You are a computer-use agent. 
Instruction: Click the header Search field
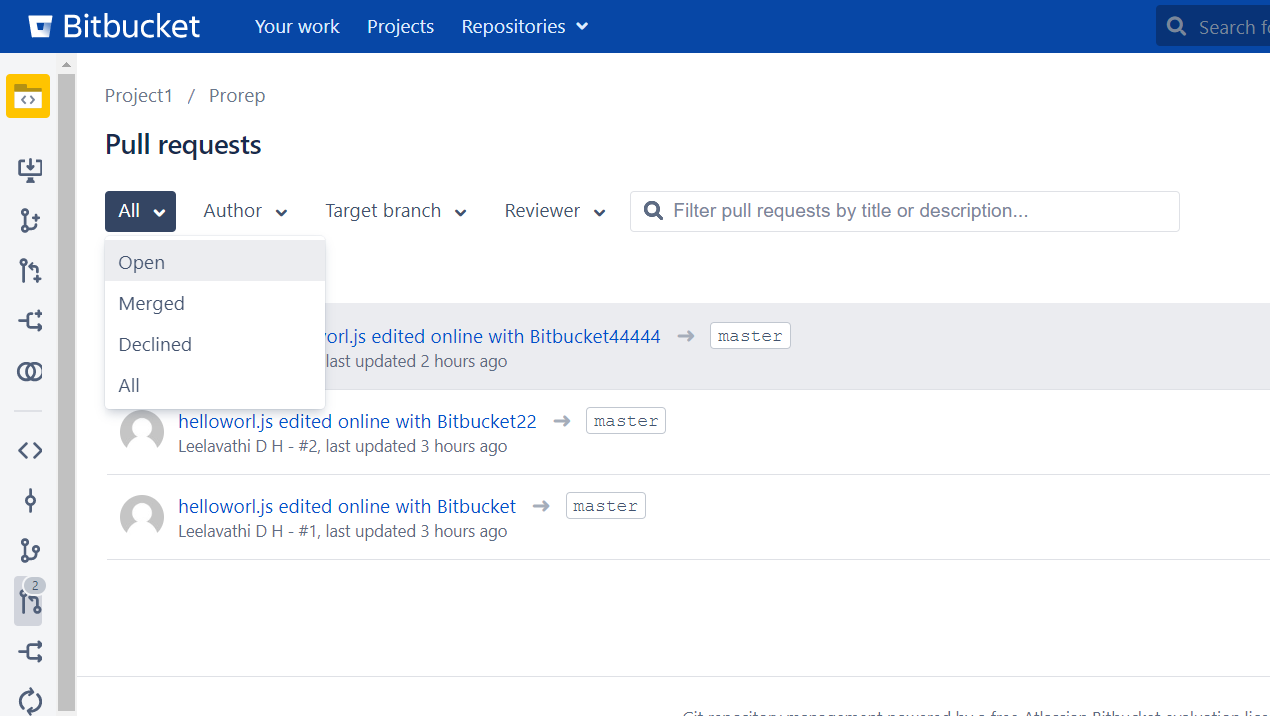click(1213, 27)
